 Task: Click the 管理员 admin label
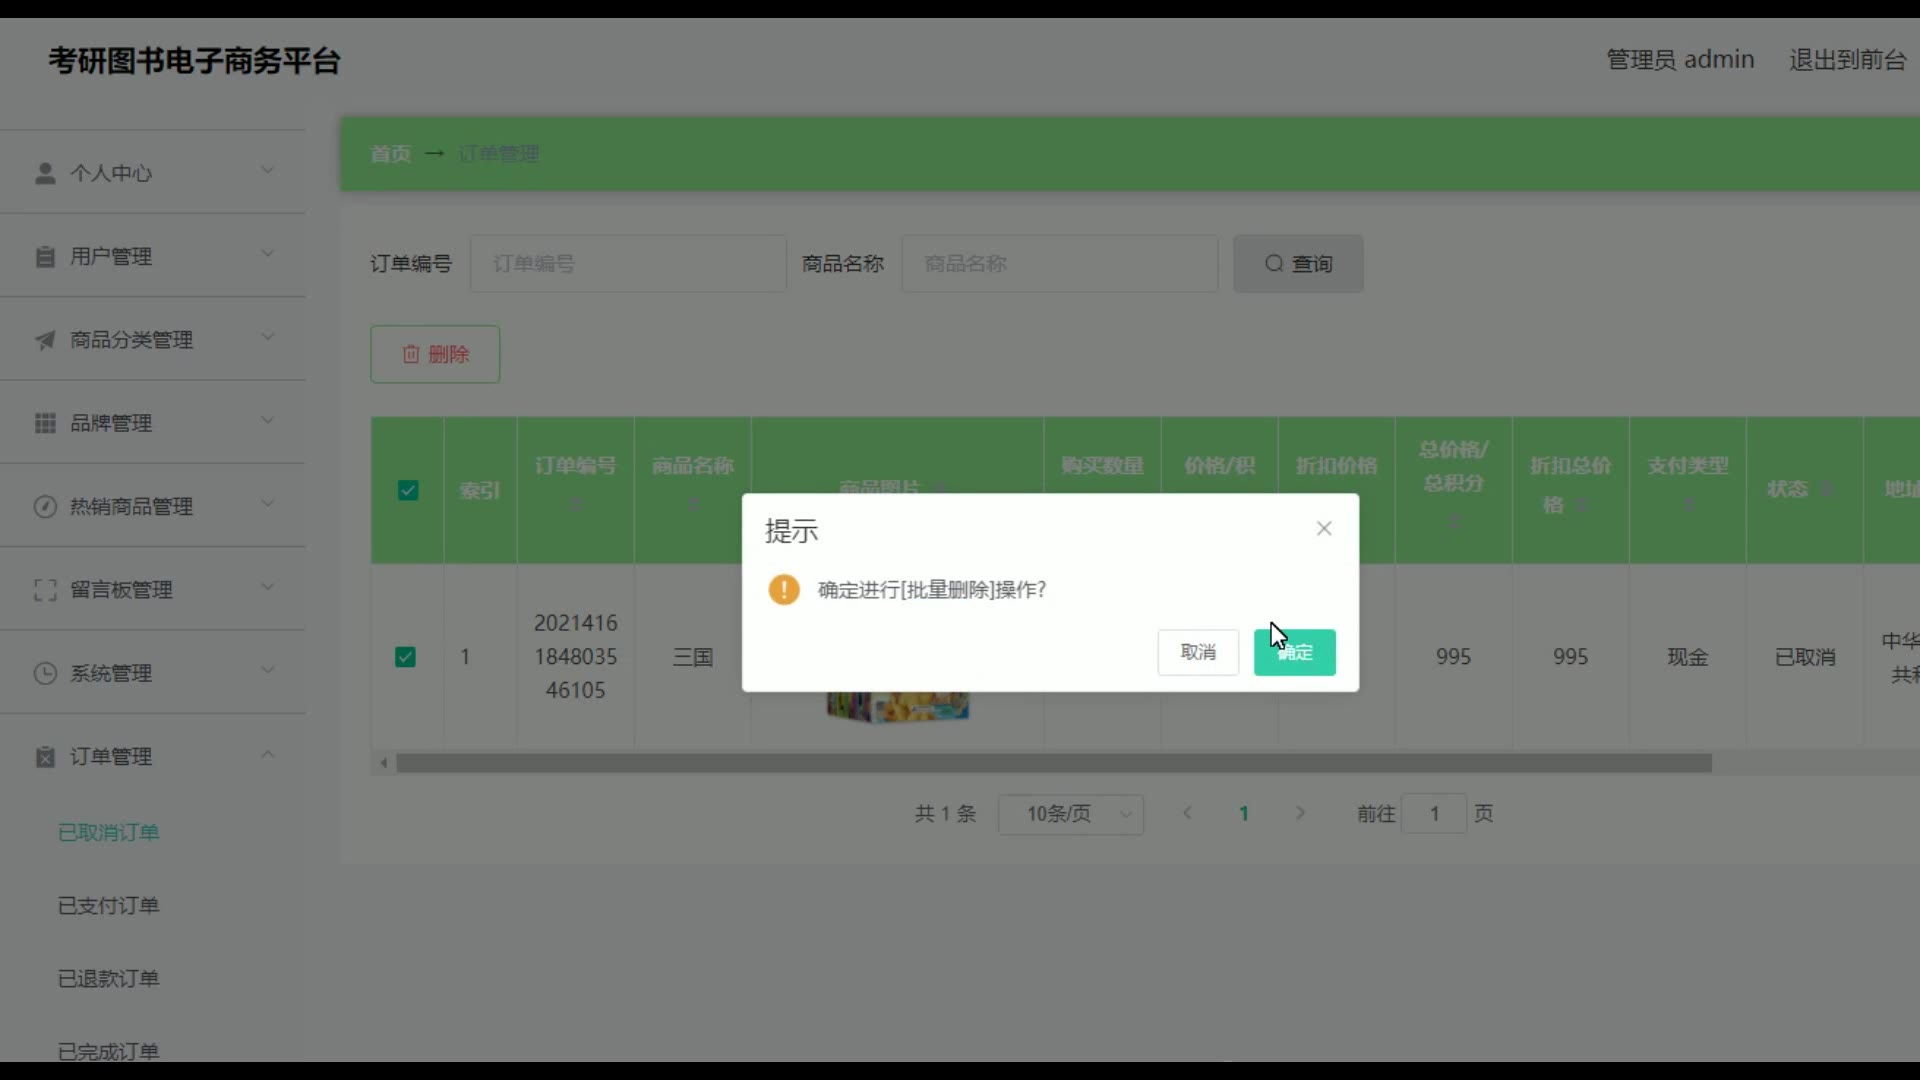[x=1680, y=60]
